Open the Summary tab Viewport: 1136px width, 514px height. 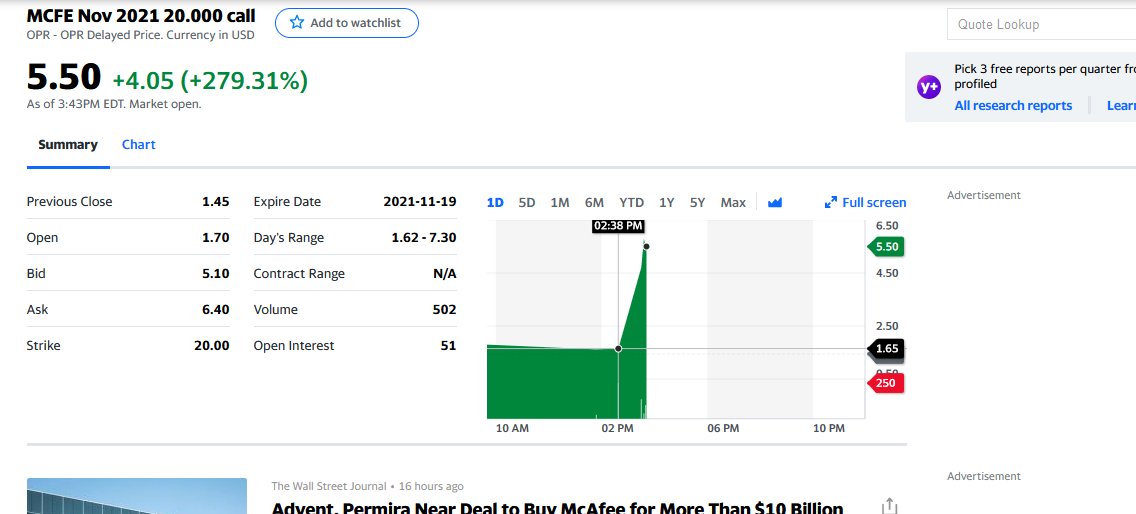[x=68, y=144]
